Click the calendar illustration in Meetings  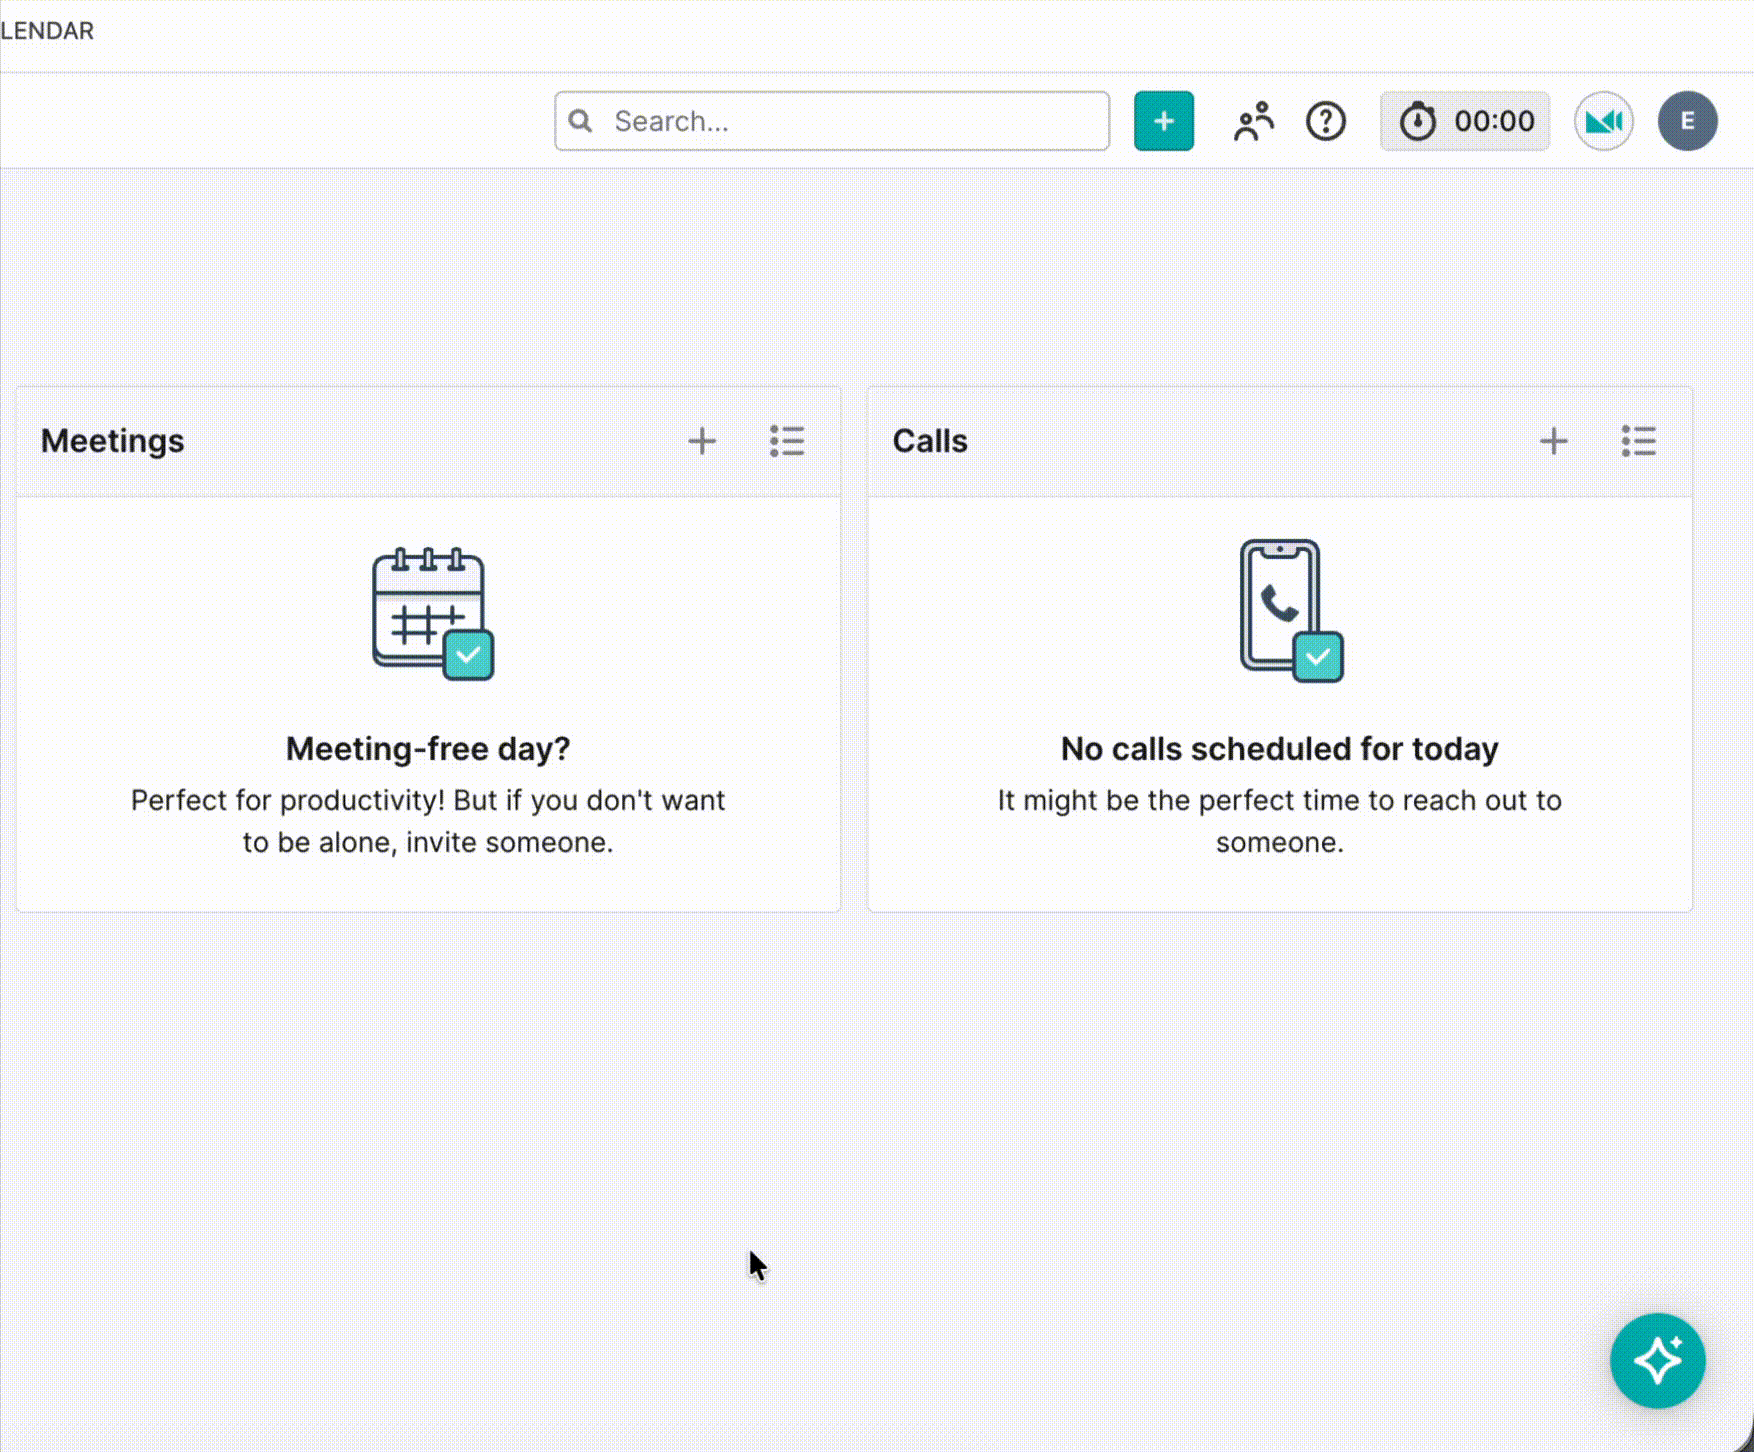(433, 613)
